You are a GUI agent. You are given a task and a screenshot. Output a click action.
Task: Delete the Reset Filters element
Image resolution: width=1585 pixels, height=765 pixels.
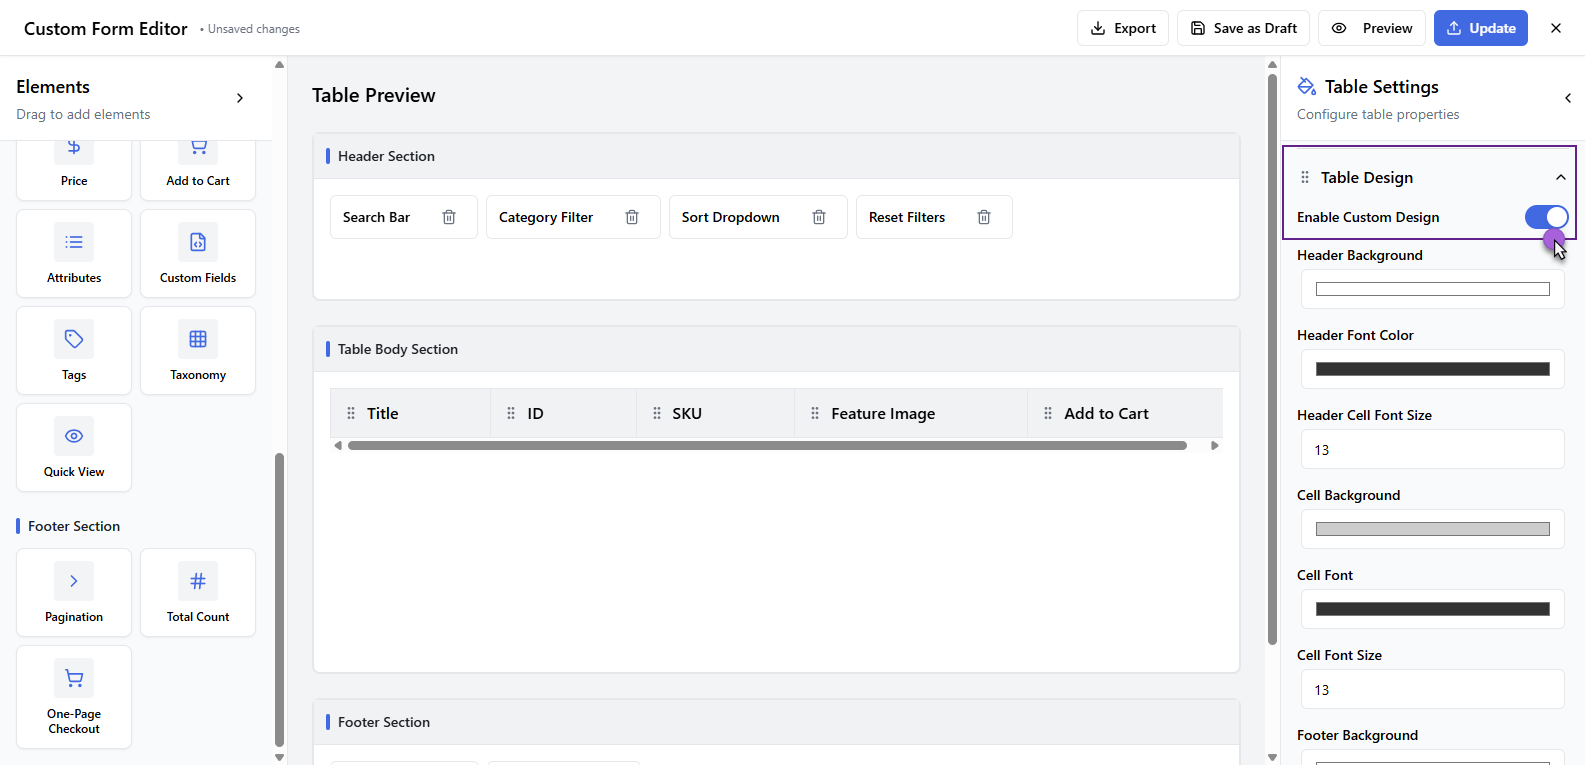click(984, 217)
